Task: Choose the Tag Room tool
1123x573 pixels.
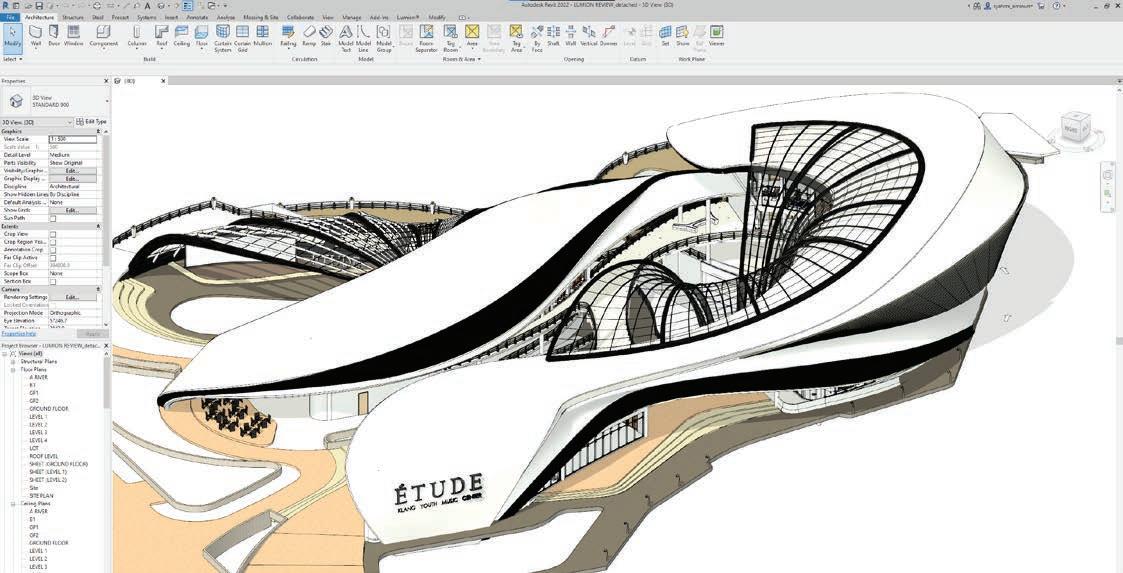Action: click(450, 39)
